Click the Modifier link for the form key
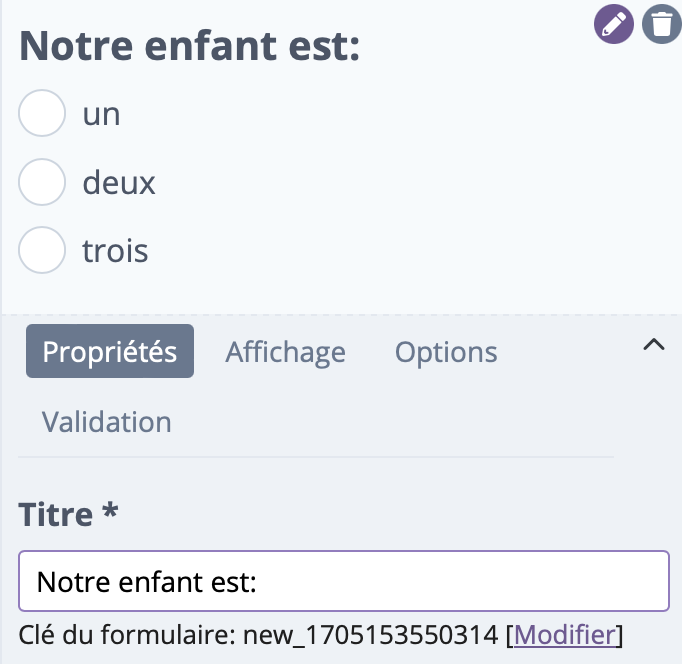682x664 pixels. [565, 635]
